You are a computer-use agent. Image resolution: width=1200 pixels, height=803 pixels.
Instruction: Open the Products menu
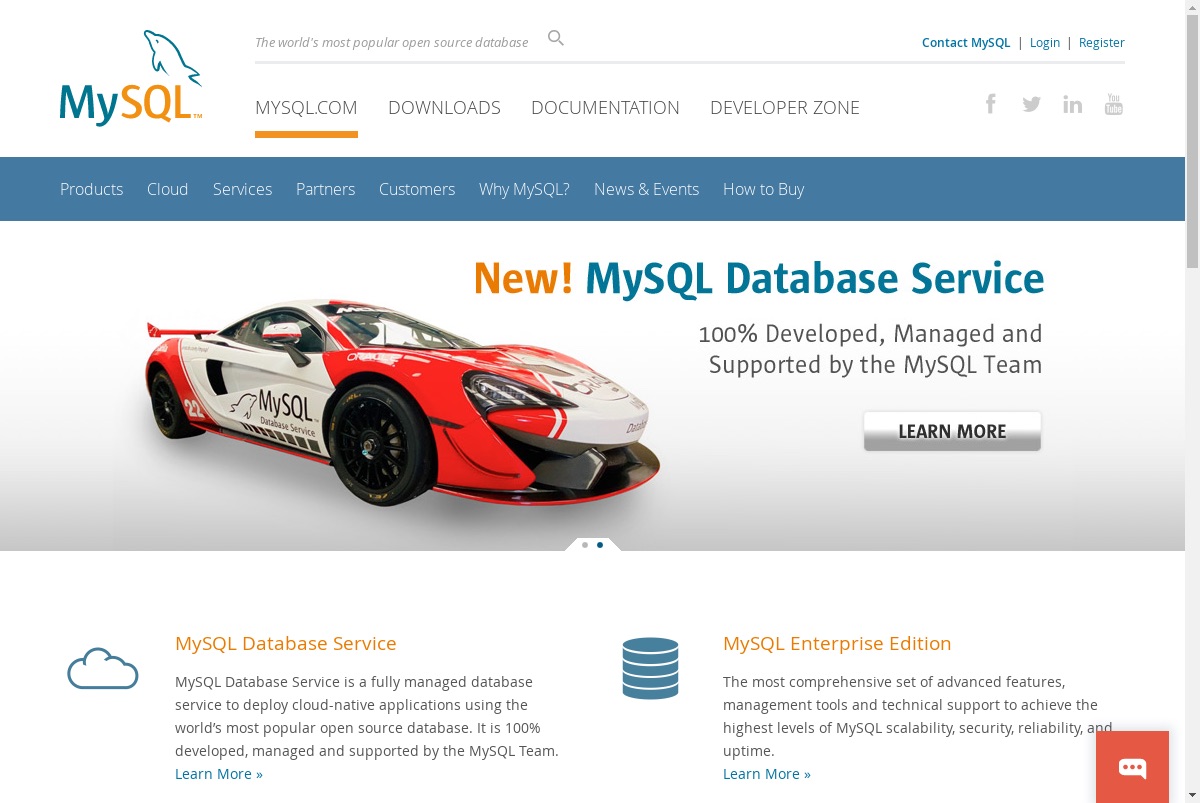coord(91,189)
